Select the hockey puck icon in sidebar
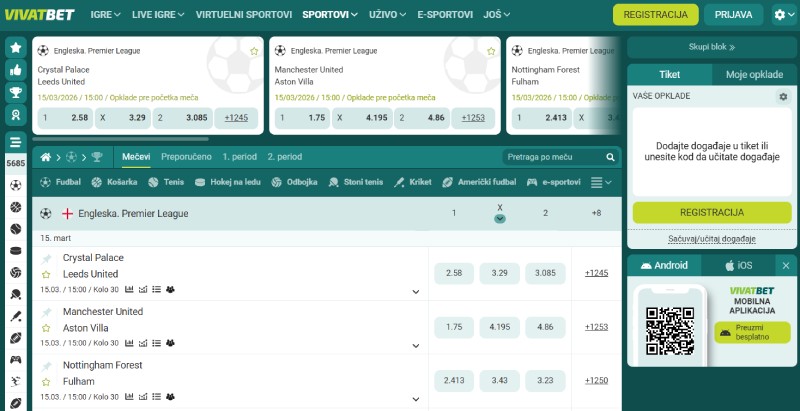 tap(16, 251)
